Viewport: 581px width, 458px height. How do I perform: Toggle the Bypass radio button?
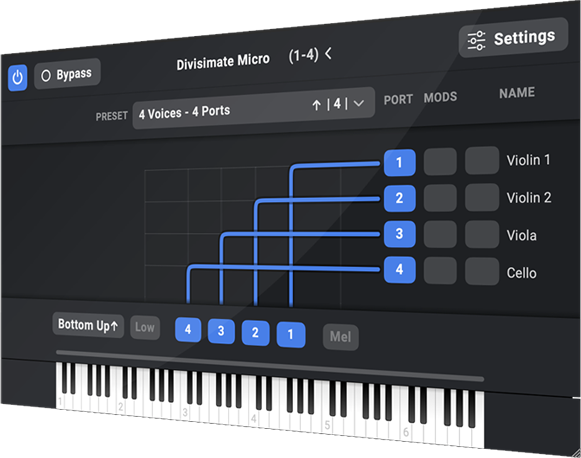tap(46, 76)
